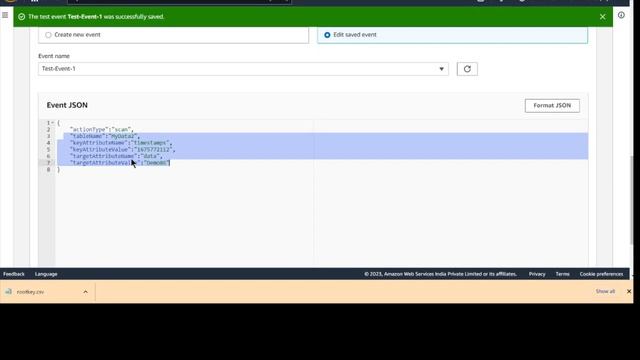
Task: Click the targetAttributeValue line in editor
Action: pyautogui.click(x=119, y=163)
